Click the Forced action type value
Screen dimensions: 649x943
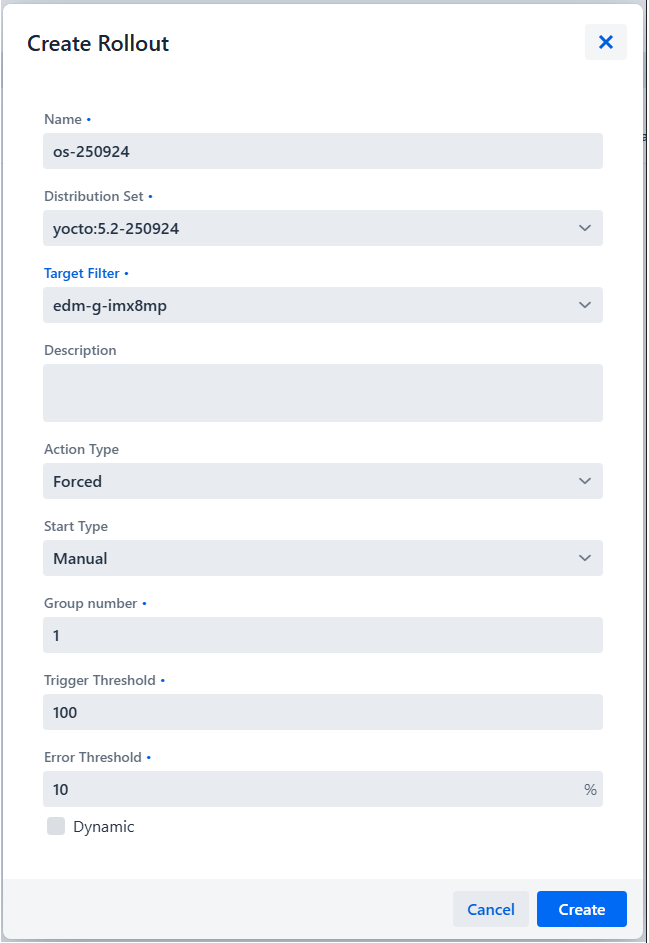(300, 481)
